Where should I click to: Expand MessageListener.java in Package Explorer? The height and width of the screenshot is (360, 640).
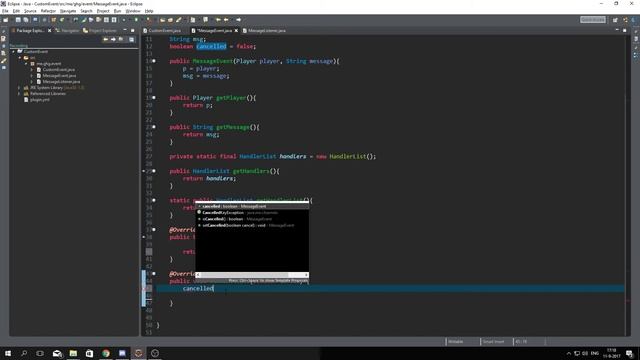(x=32, y=82)
